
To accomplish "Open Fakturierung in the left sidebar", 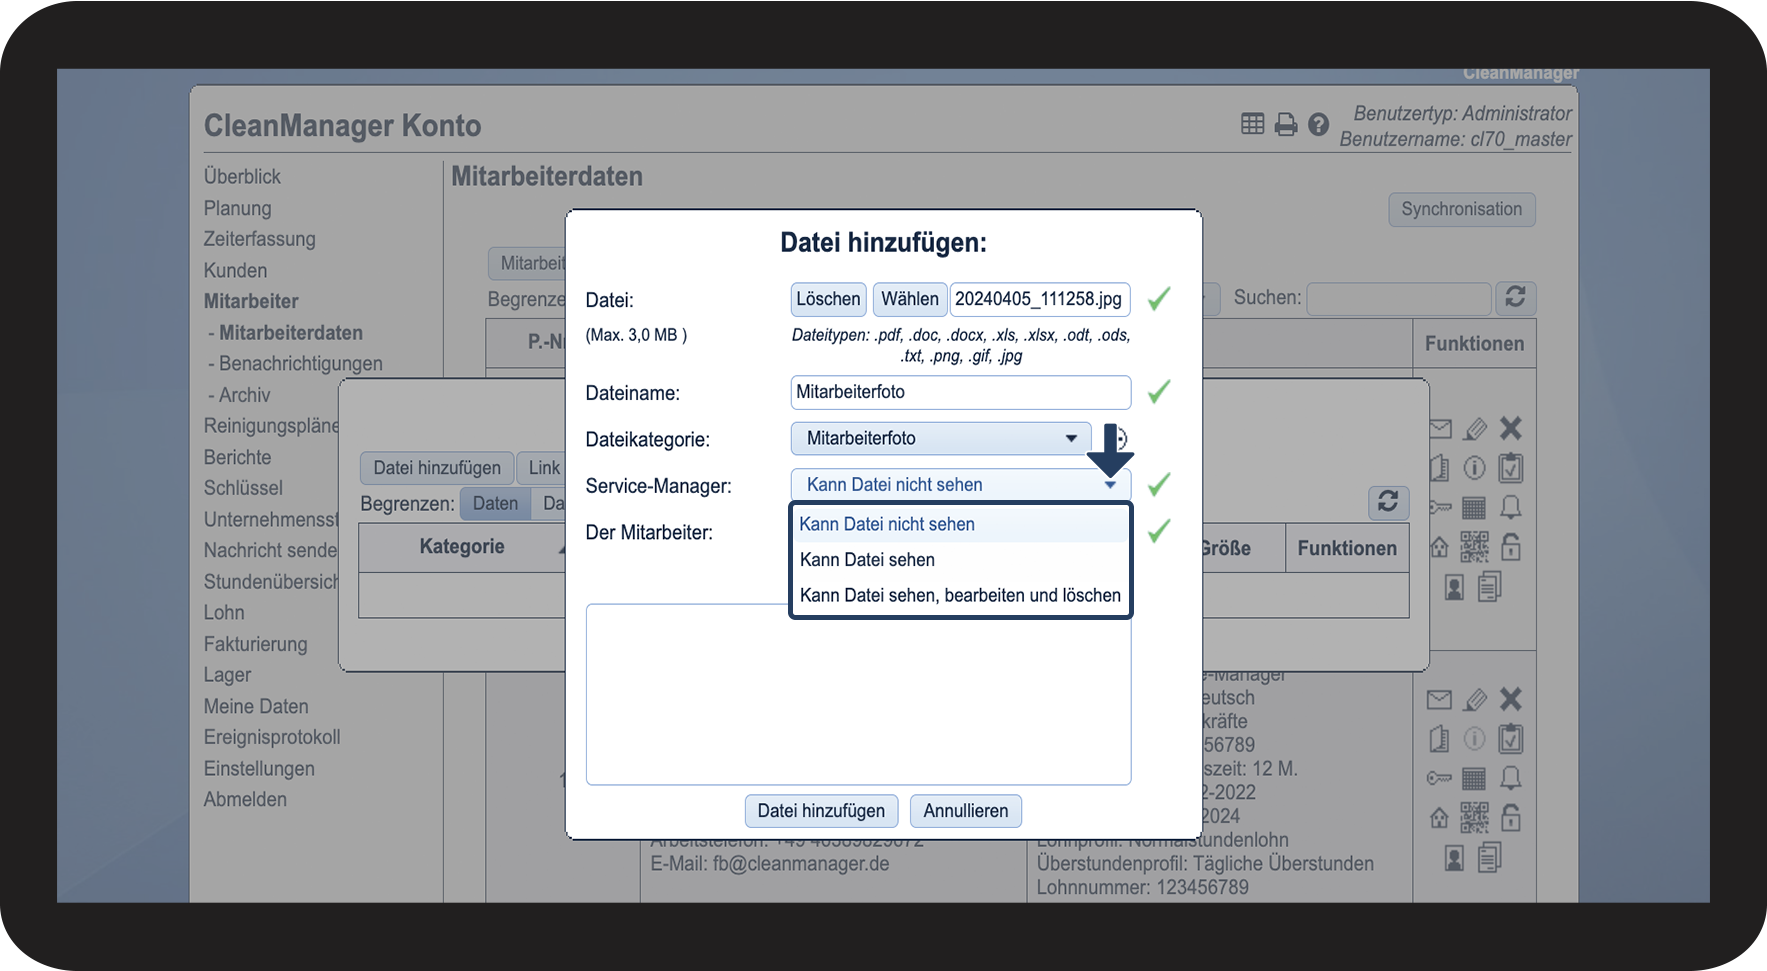I will click(x=255, y=644).
